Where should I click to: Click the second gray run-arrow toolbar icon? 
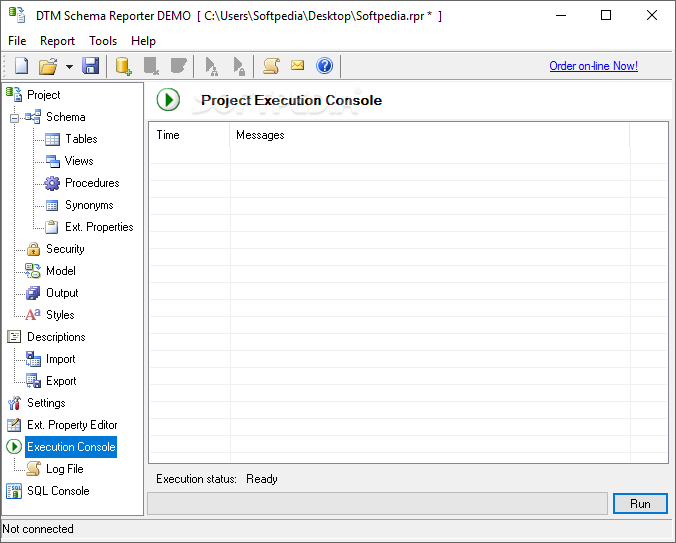(238, 66)
